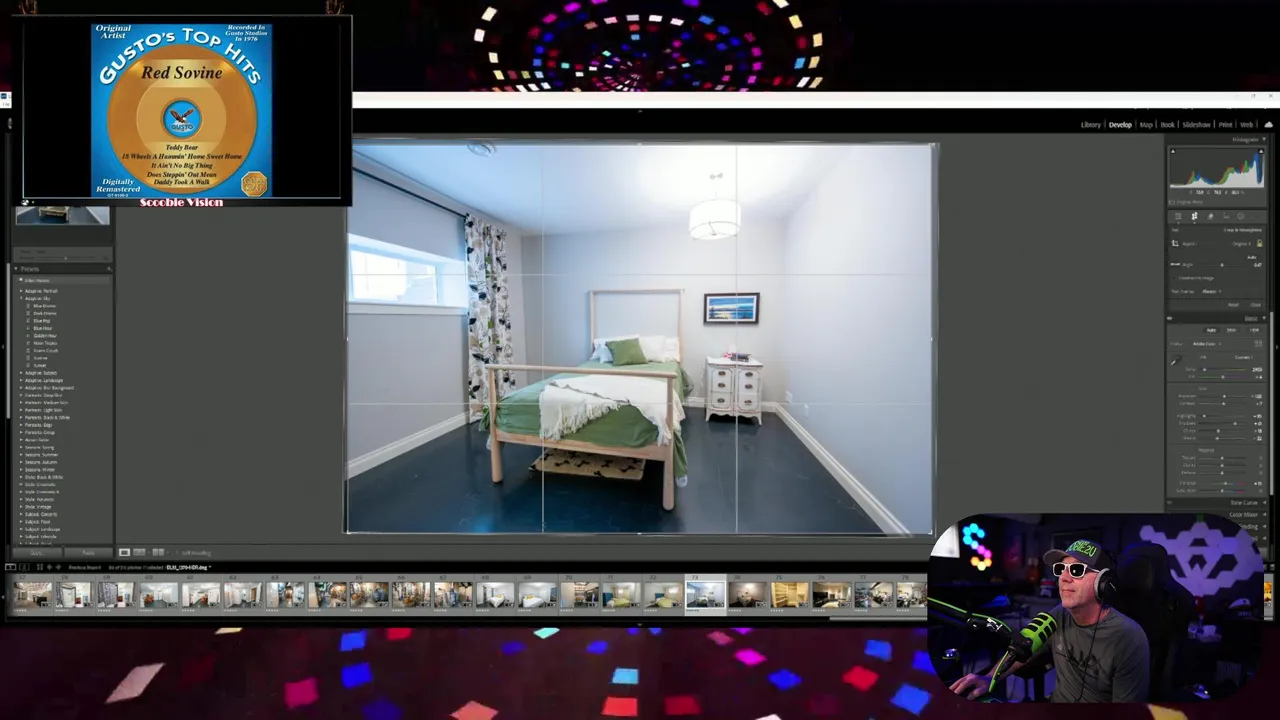Click the cloud sync status icon
Screen dimensions: 1280x720
pyautogui.click(x=1269, y=125)
